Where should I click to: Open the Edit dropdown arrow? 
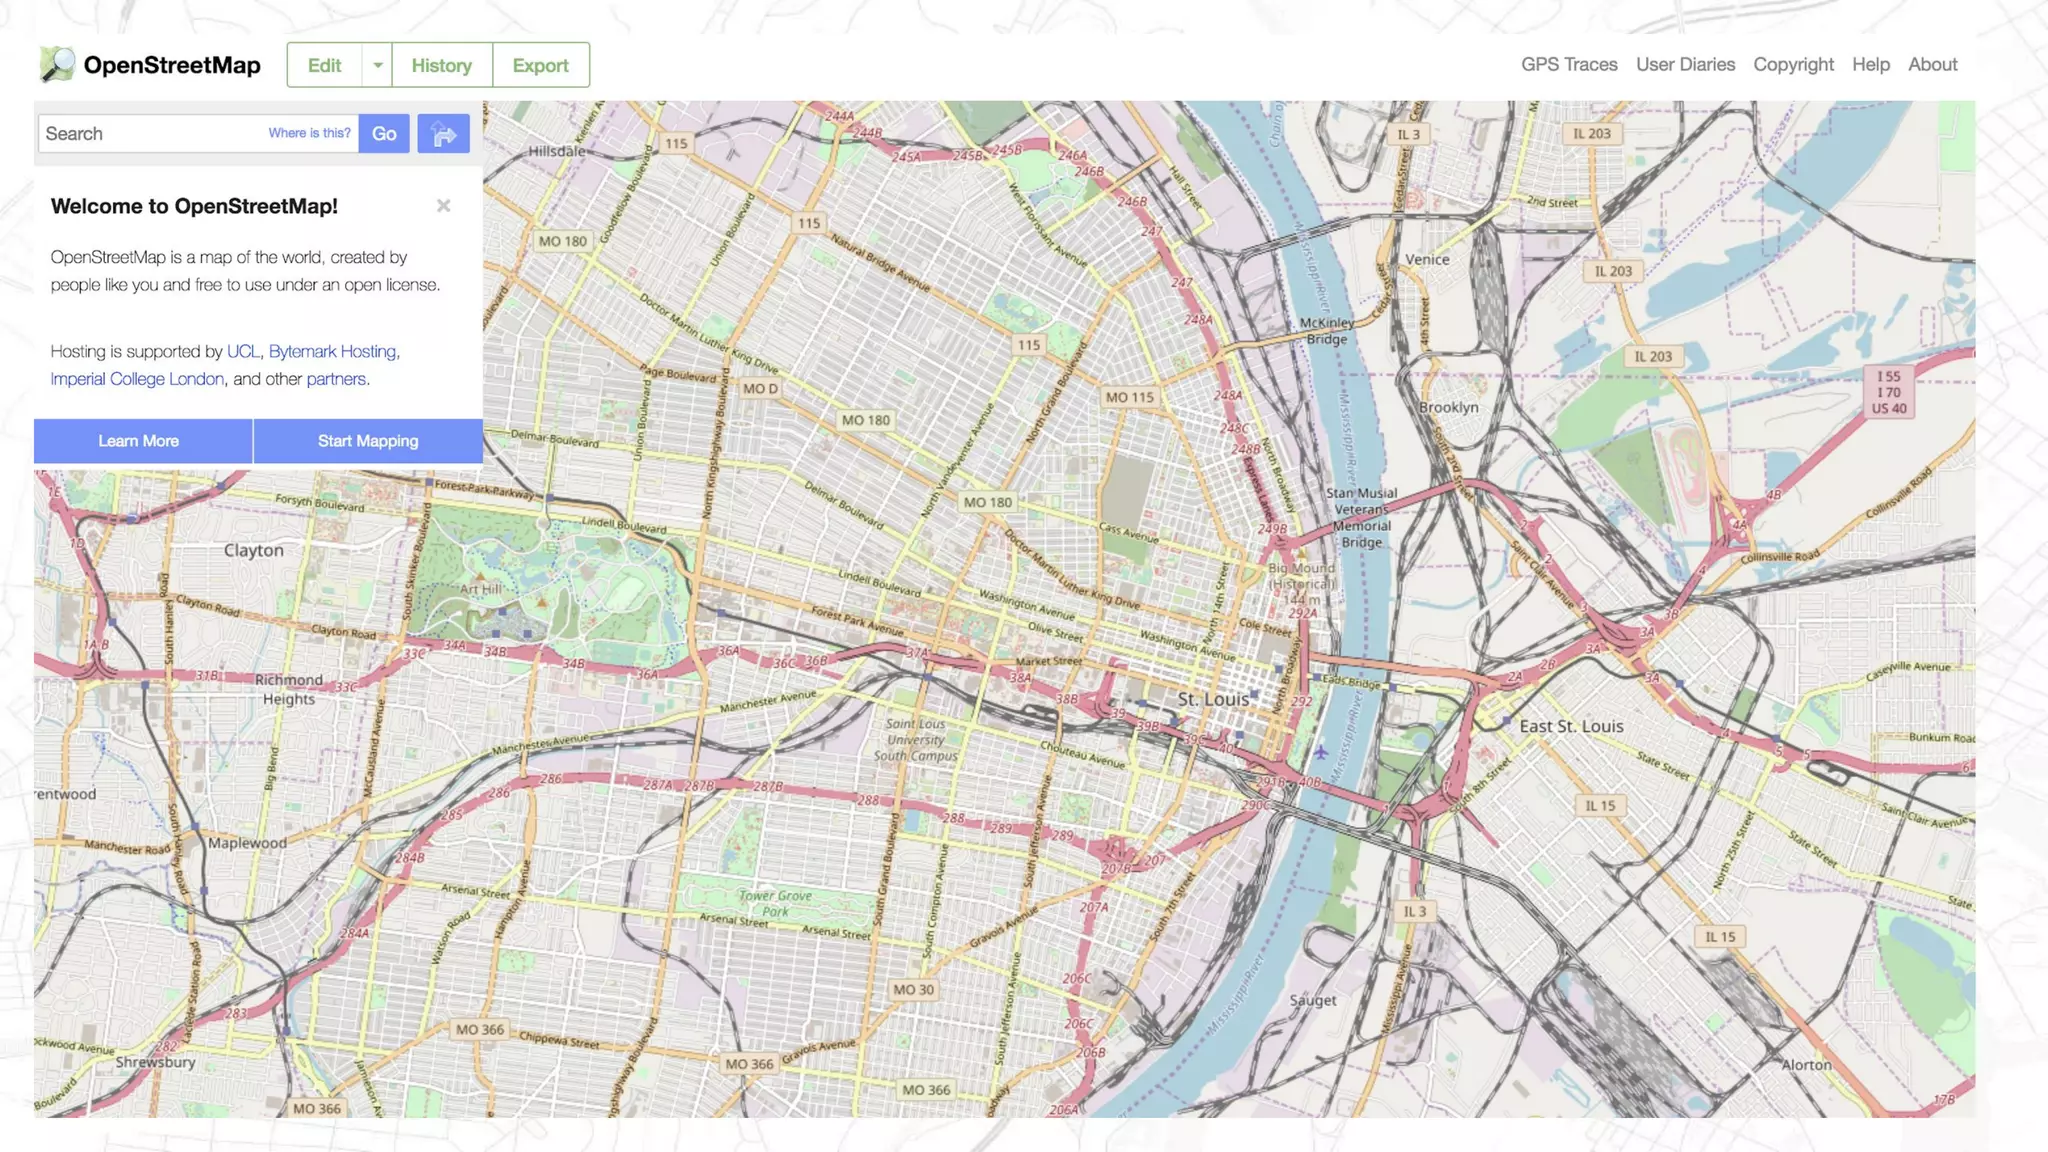click(377, 65)
